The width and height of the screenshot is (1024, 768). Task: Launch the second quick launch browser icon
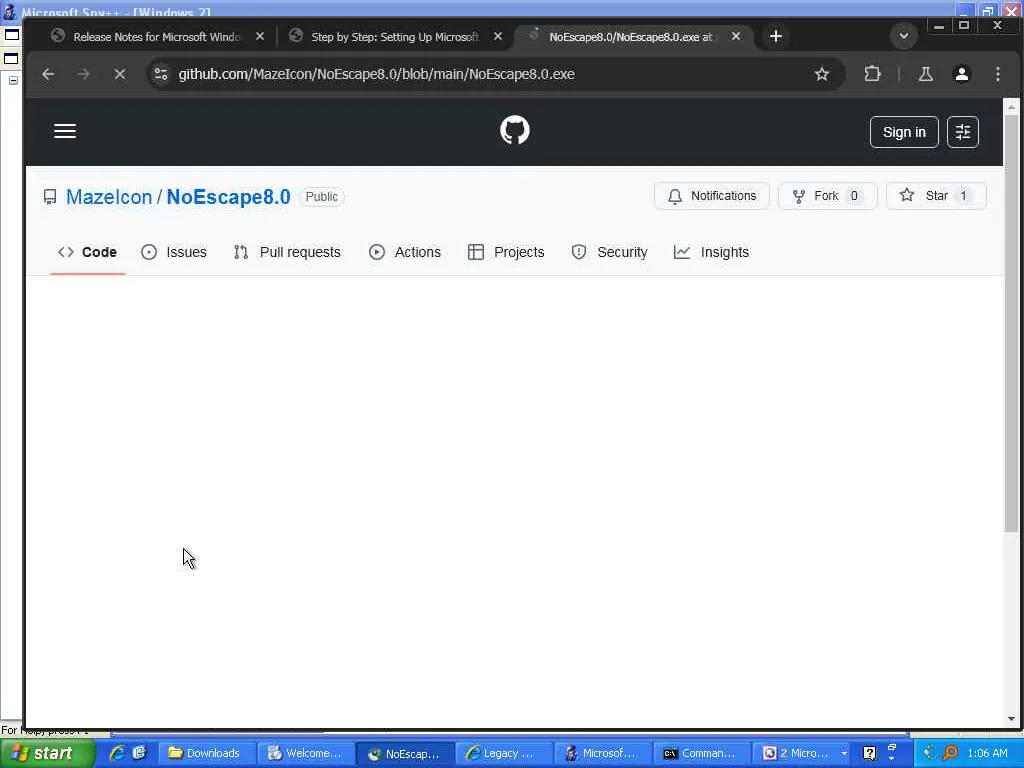(x=139, y=753)
